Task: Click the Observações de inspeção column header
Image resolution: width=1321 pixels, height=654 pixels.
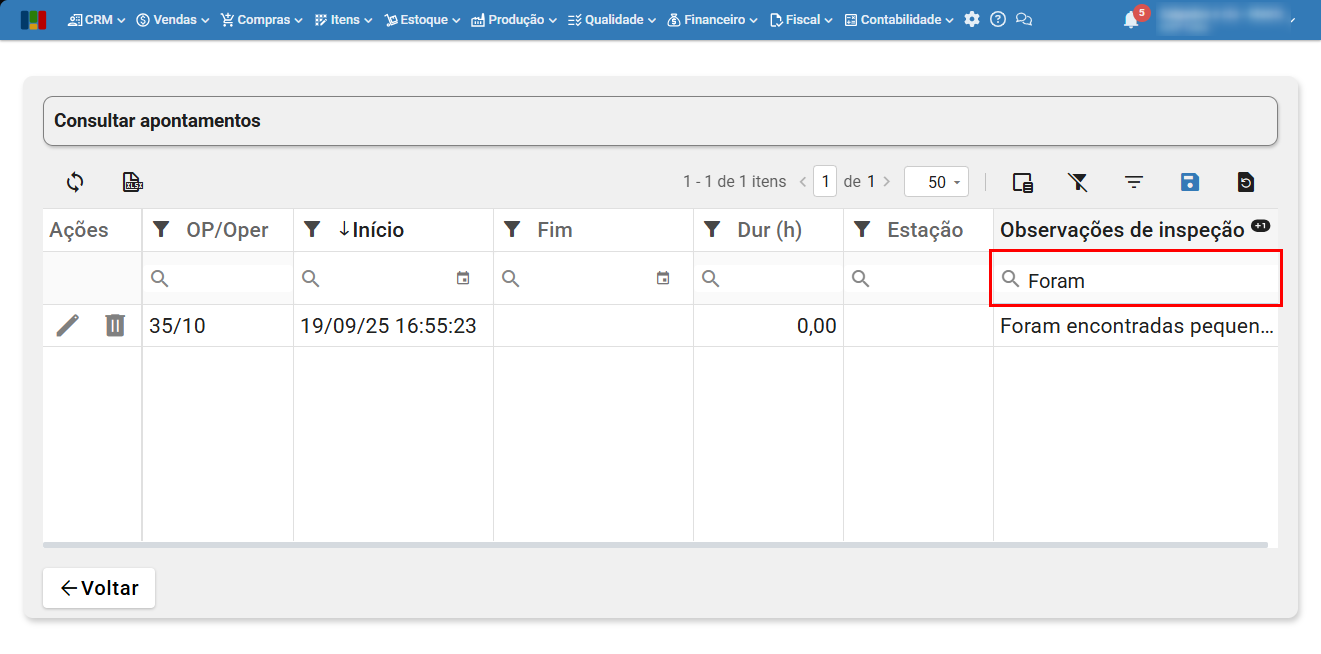Action: pyautogui.click(x=1122, y=230)
